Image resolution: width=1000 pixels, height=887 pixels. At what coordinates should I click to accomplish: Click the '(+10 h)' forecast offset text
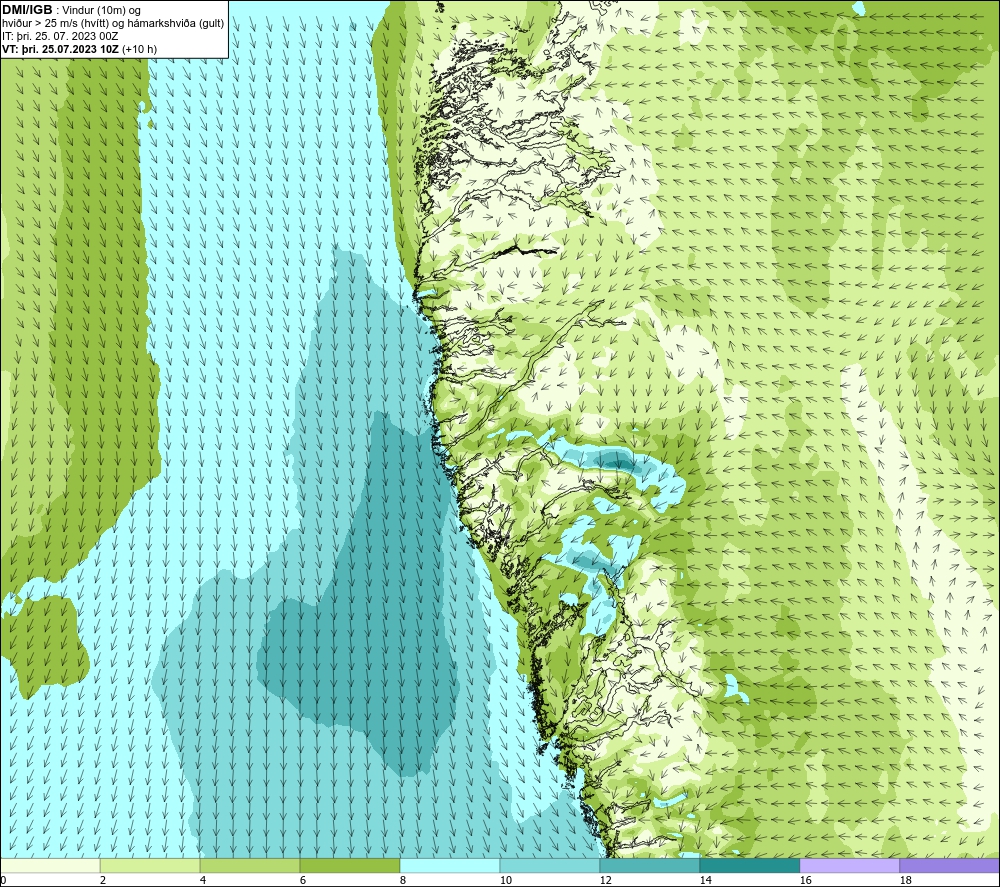[x=139, y=49]
